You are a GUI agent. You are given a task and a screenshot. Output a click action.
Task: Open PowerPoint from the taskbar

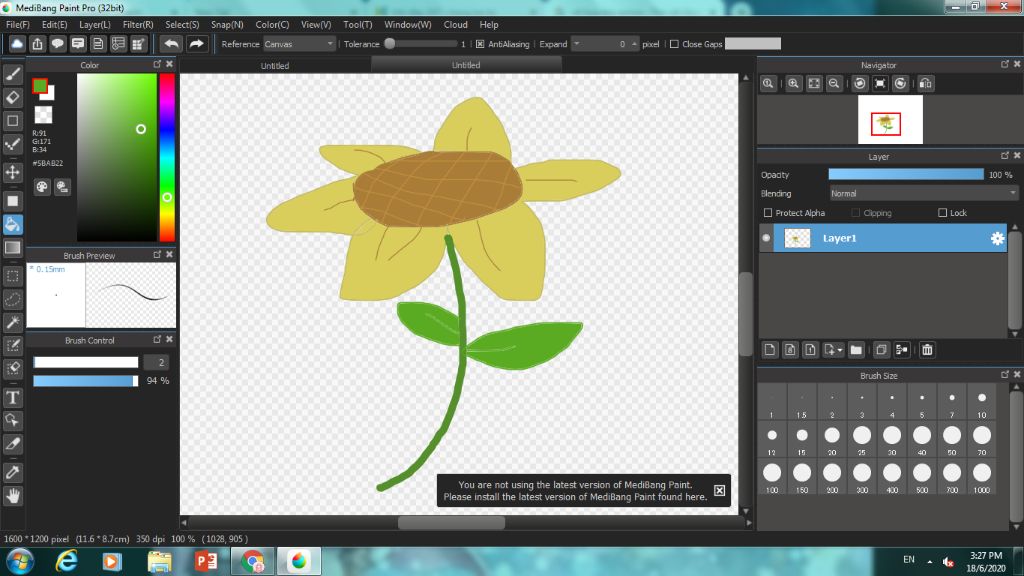point(206,561)
